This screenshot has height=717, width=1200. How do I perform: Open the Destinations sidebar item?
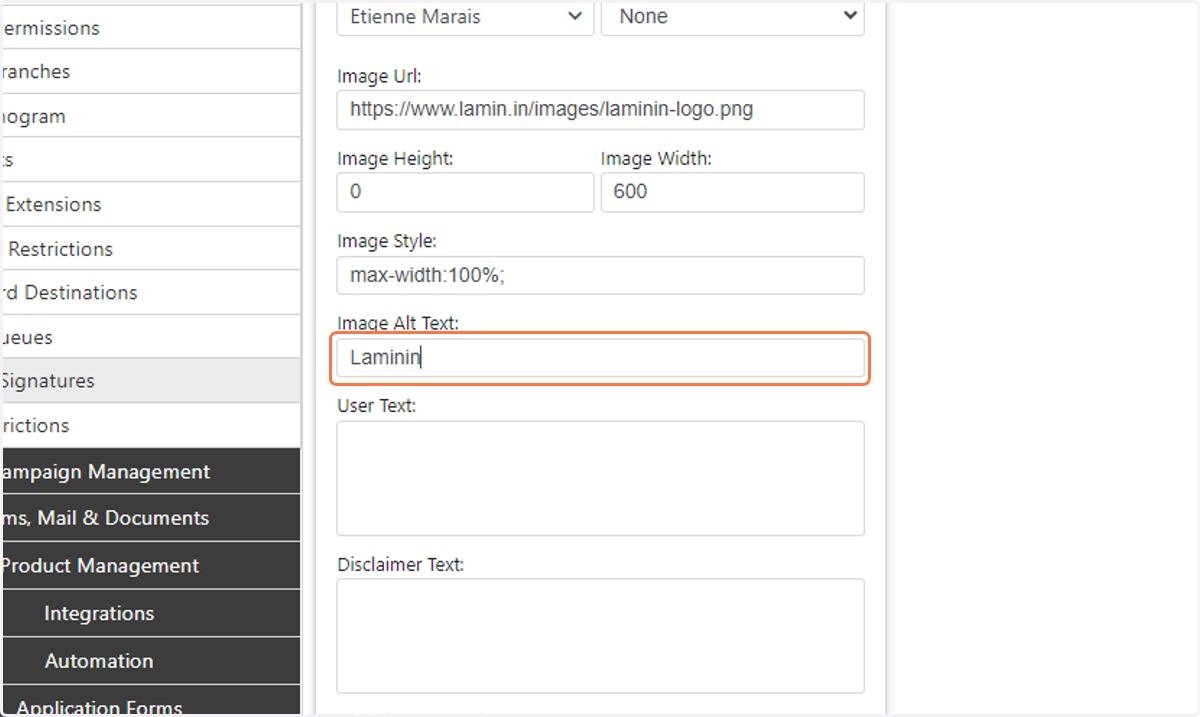tap(150, 293)
